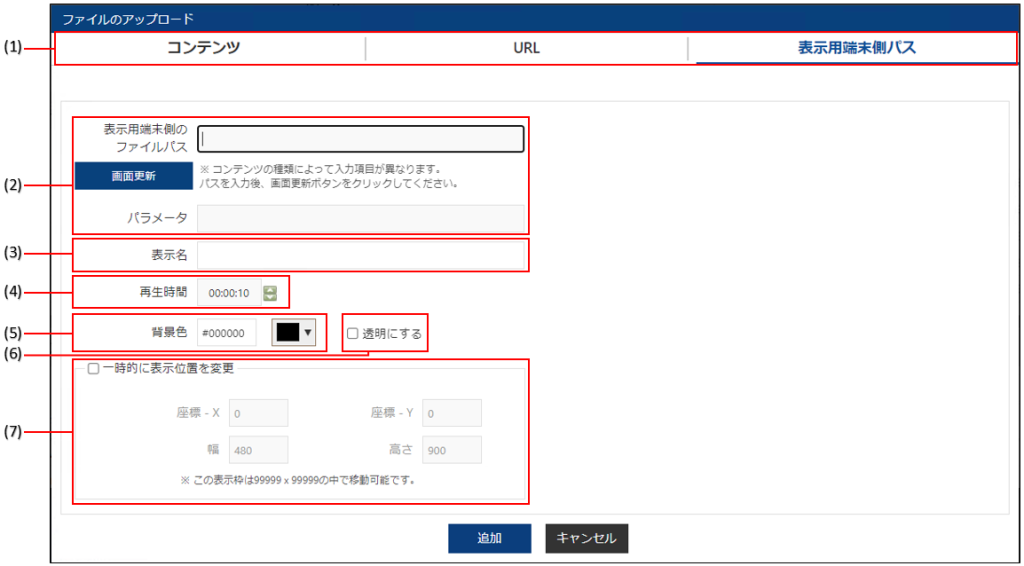This screenshot has width=1024, height=566.
Task: Click the 再生時間 00:00:10 time field
Action: pyautogui.click(x=229, y=293)
